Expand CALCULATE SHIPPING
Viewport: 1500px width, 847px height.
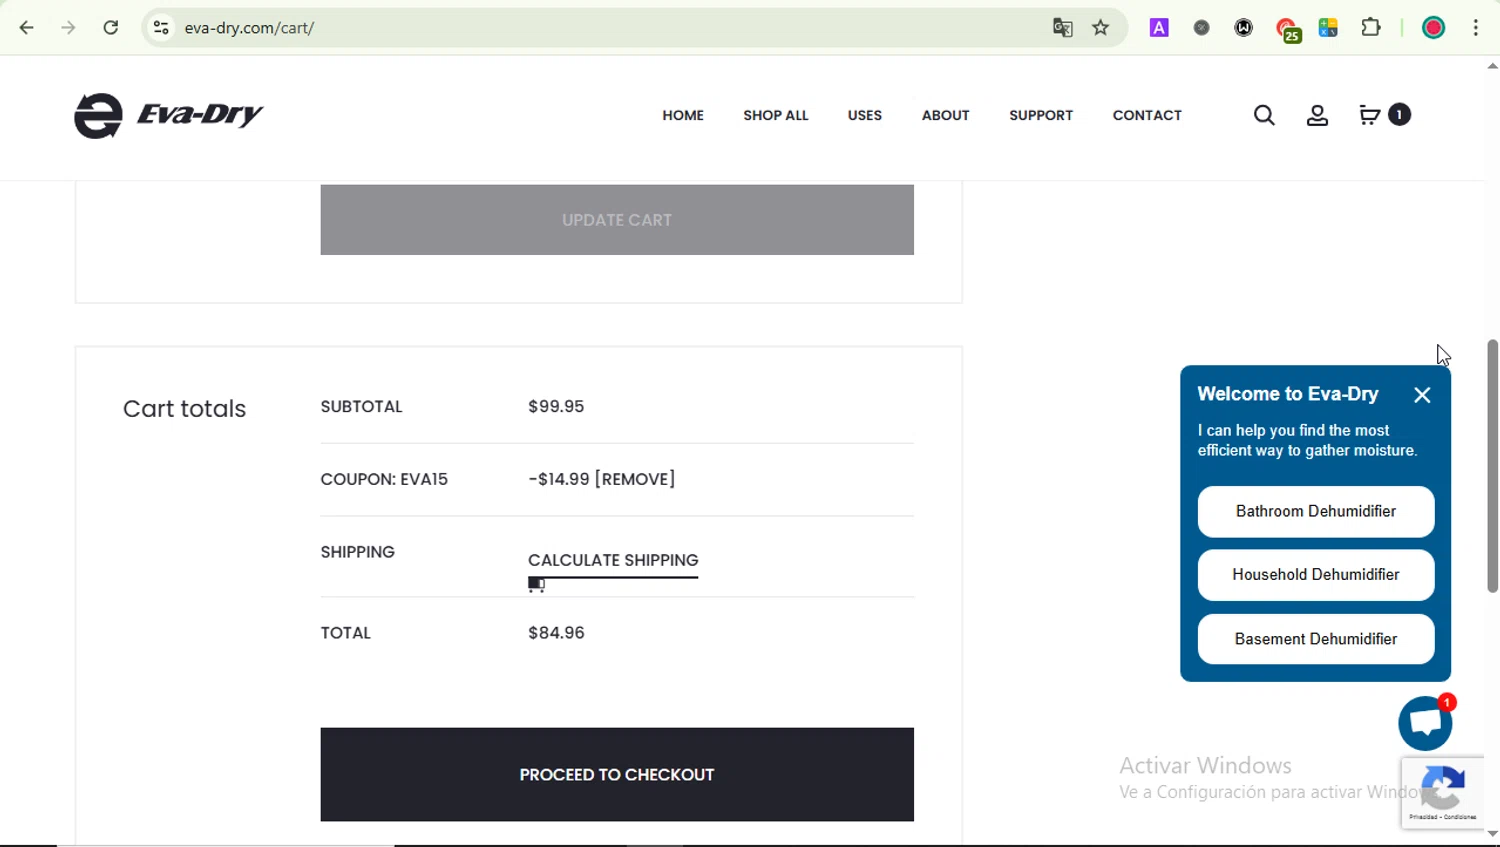click(613, 560)
